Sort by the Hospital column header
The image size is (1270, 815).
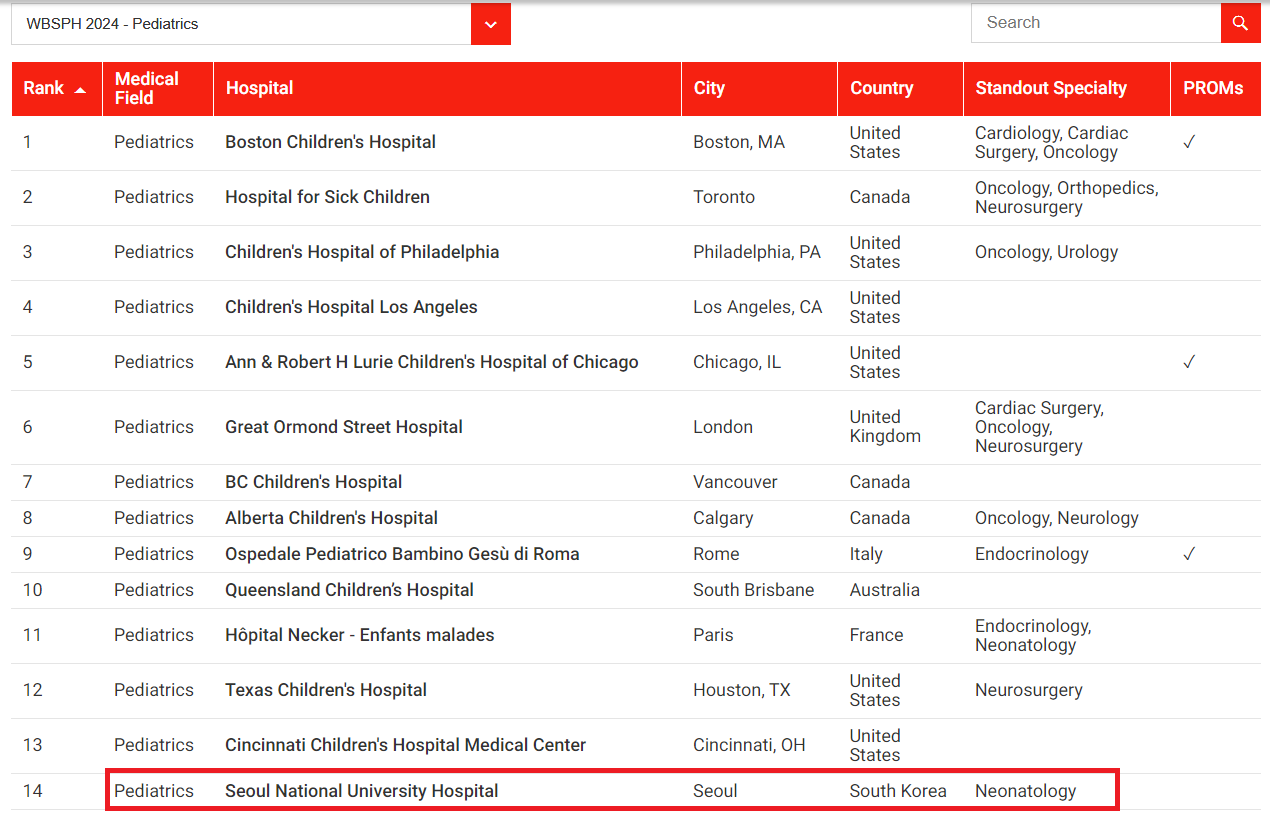tap(447, 89)
